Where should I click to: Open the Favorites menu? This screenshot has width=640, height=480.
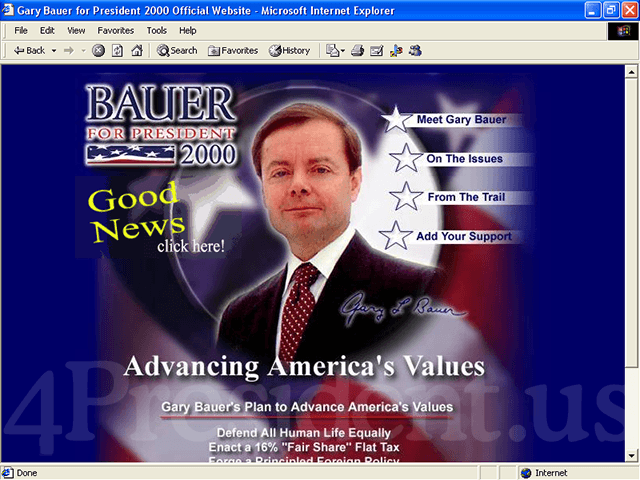(x=116, y=31)
